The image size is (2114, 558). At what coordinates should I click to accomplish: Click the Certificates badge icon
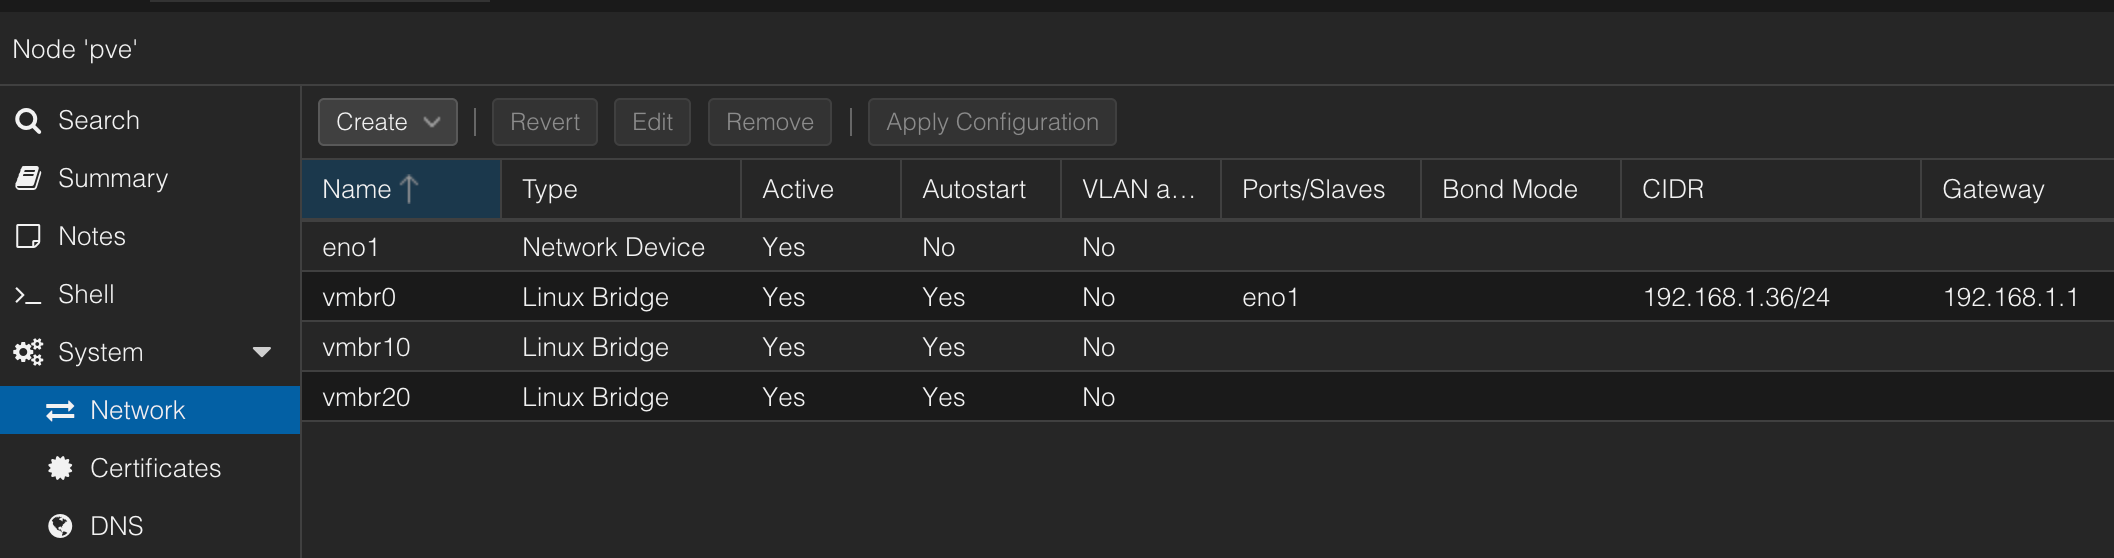pos(60,468)
